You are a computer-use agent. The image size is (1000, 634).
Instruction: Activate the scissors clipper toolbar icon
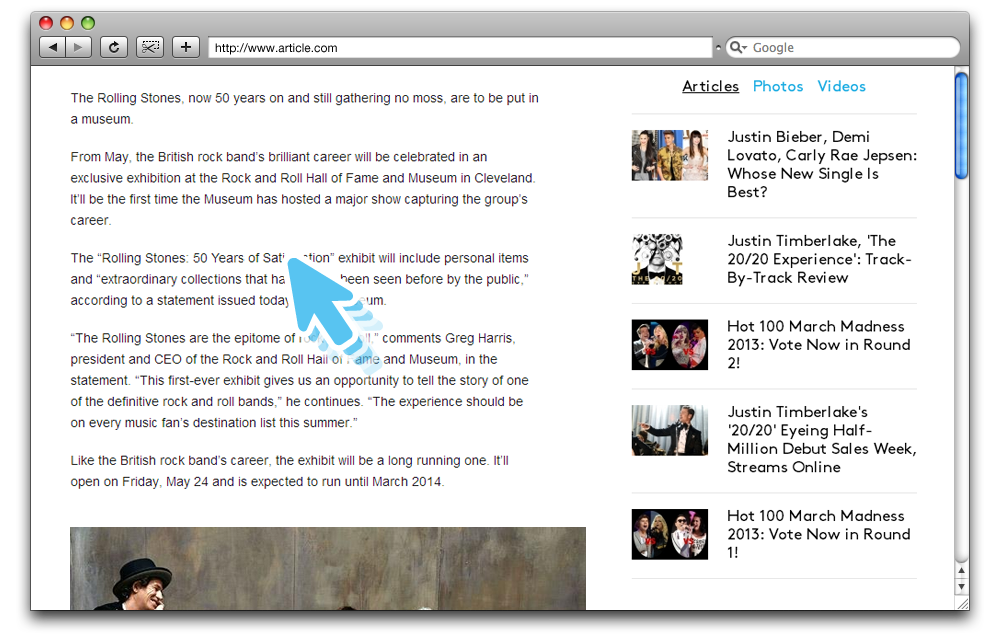tap(150, 47)
